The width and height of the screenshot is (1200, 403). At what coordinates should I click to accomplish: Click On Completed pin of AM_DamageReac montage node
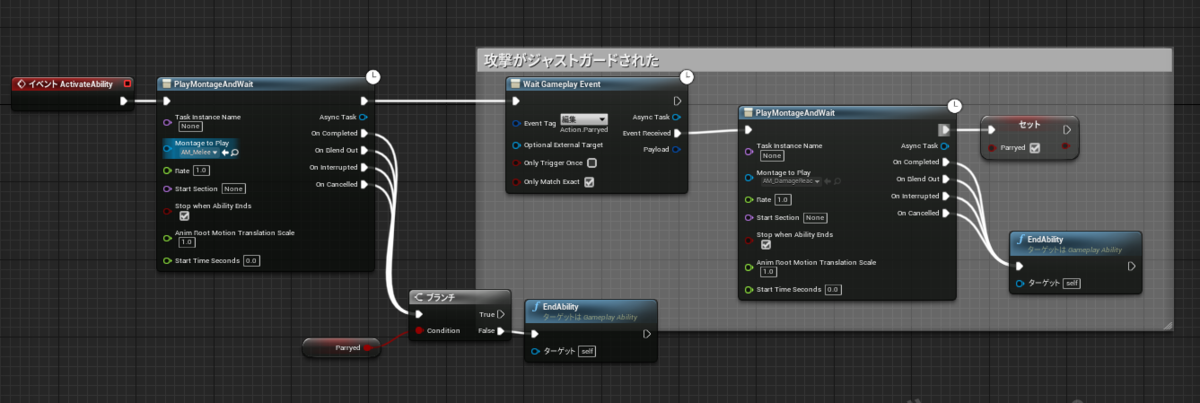pos(946,161)
